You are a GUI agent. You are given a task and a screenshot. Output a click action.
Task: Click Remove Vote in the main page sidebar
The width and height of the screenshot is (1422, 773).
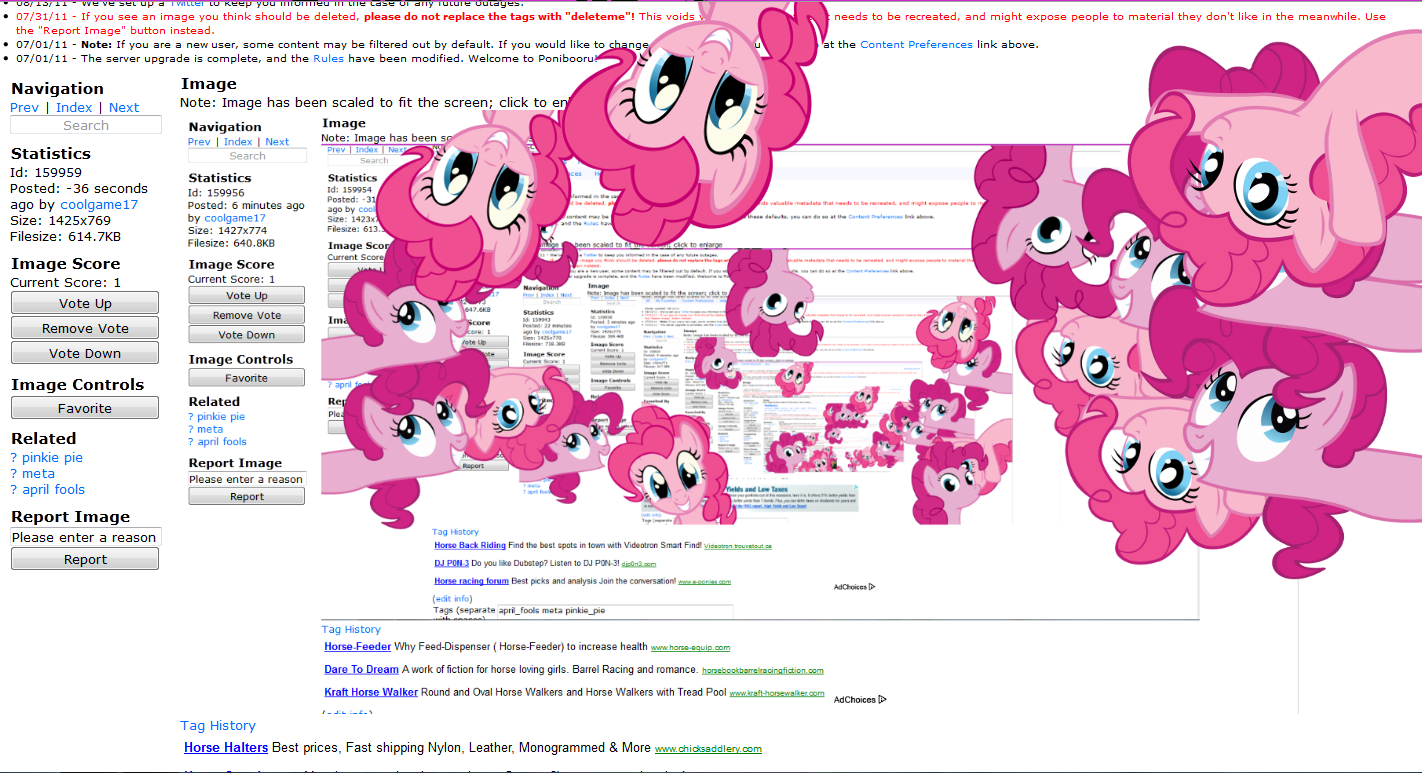click(85, 328)
